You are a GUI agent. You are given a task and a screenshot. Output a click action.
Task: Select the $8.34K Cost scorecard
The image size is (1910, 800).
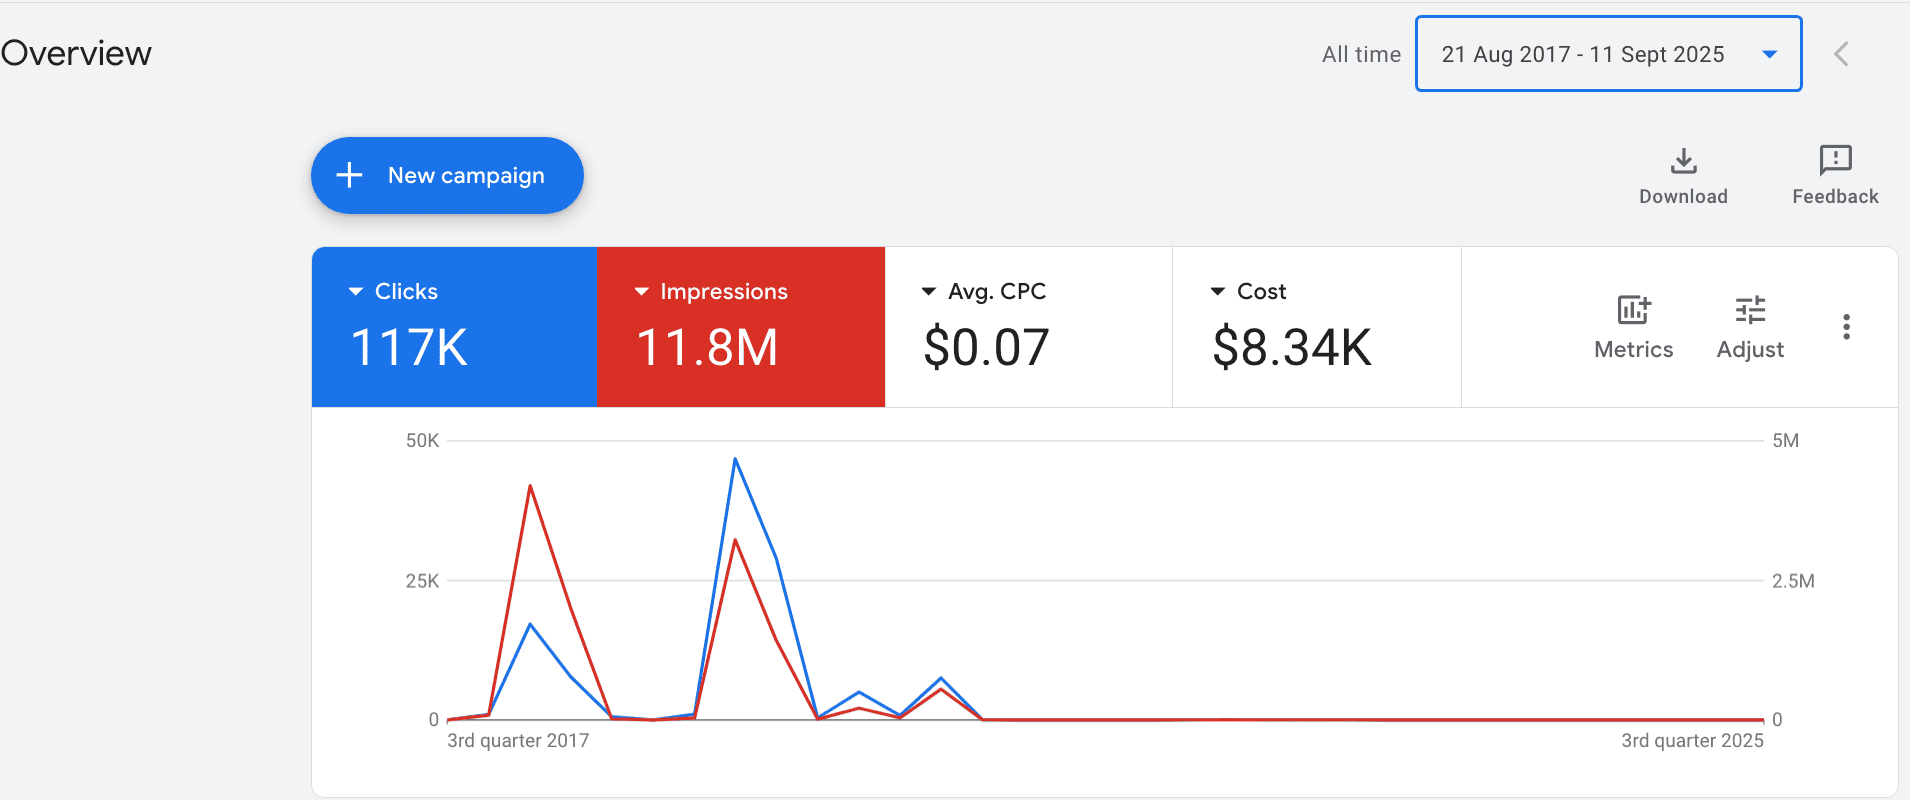tap(1316, 327)
